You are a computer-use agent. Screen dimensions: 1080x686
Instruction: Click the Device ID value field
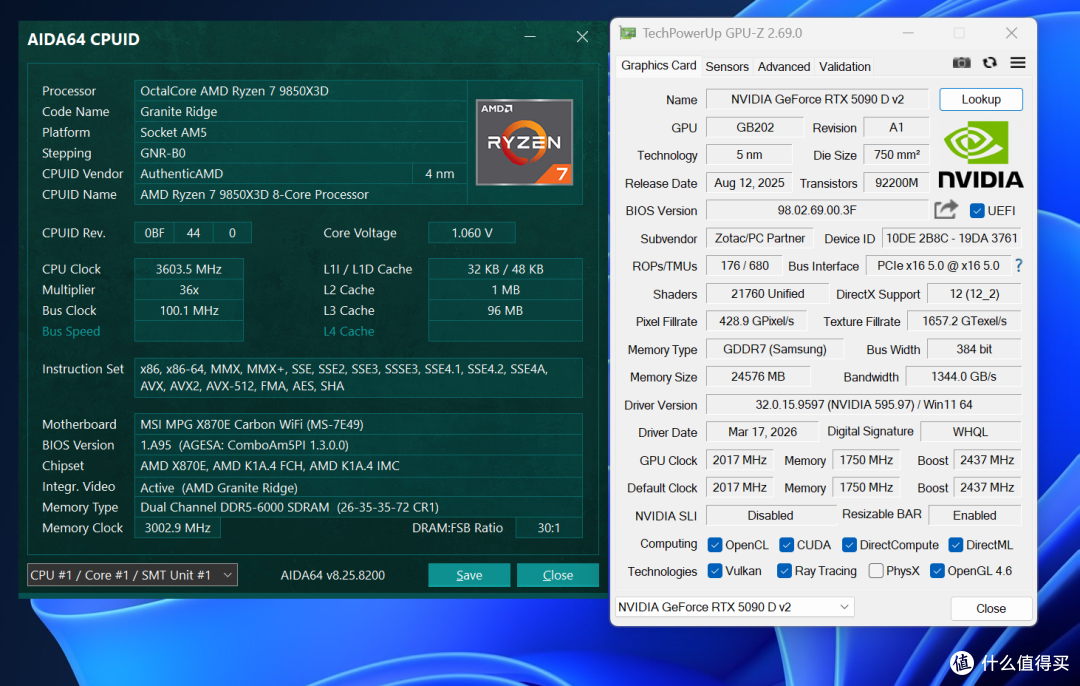951,238
